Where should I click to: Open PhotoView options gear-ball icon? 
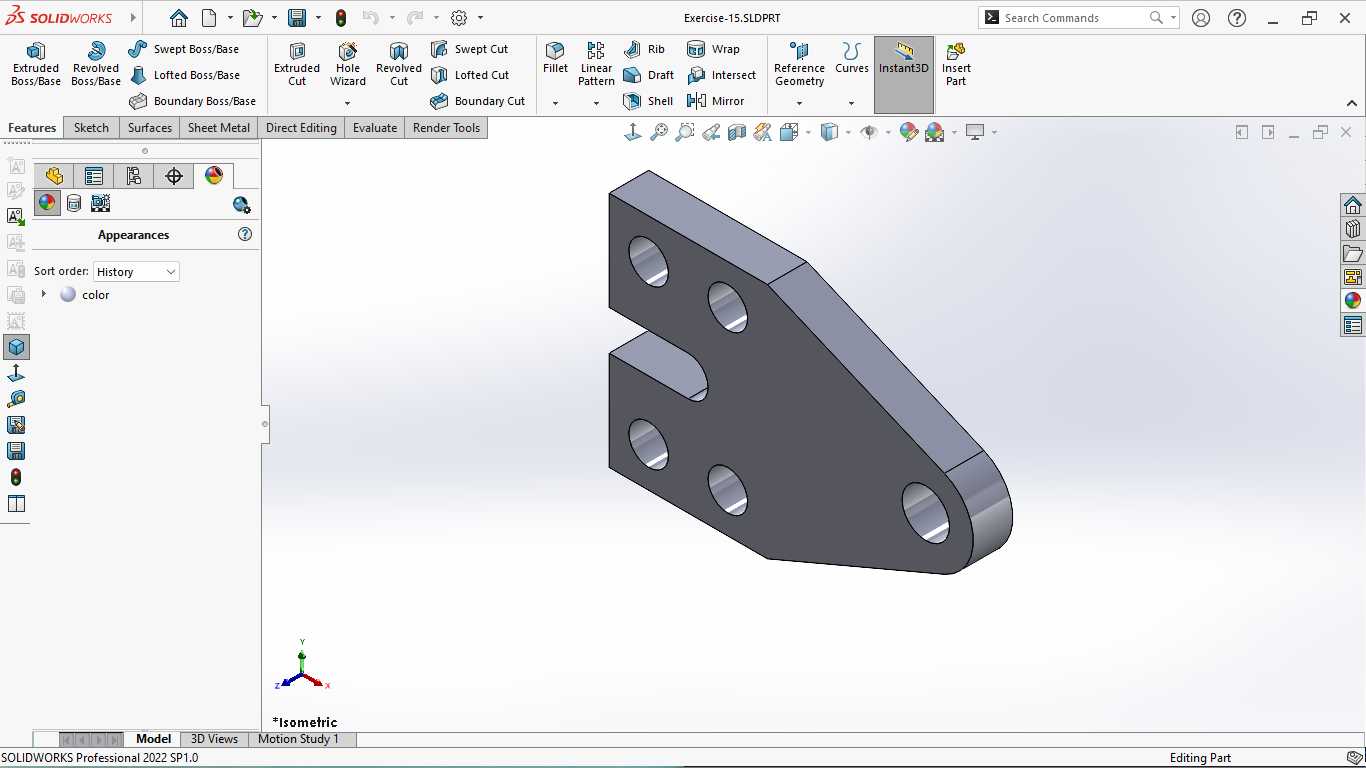tap(241, 204)
